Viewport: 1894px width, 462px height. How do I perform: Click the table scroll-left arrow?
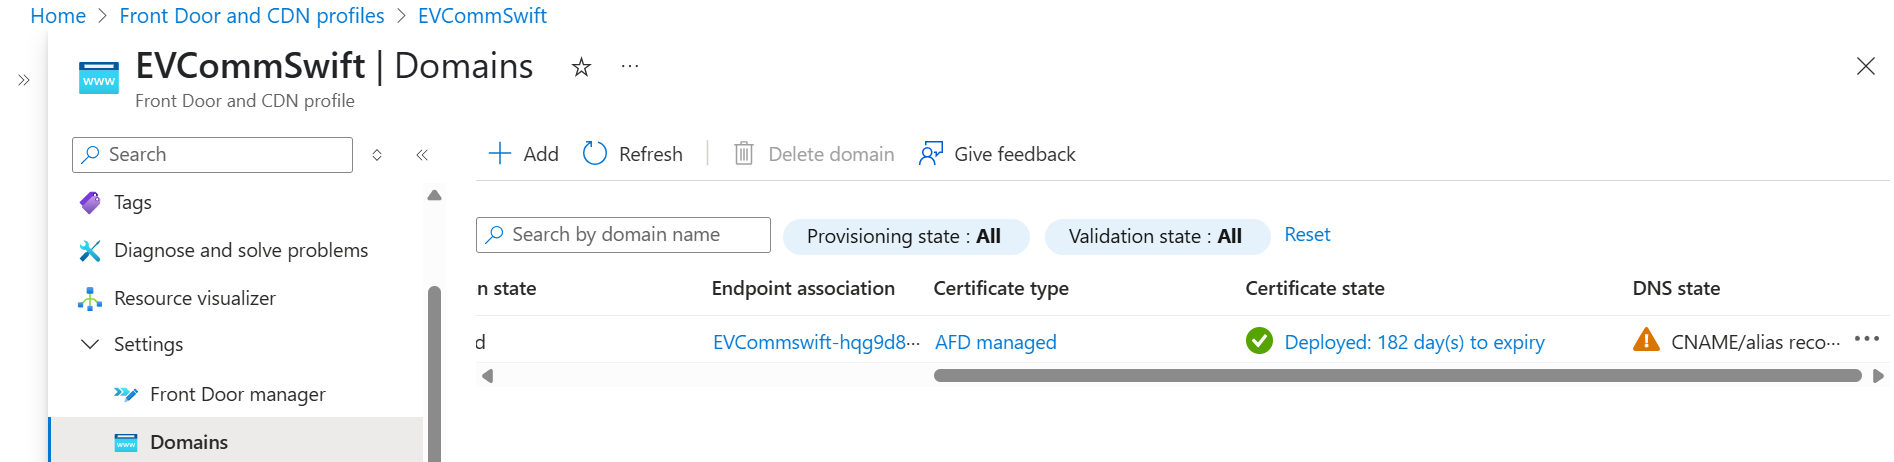pyautogui.click(x=487, y=376)
